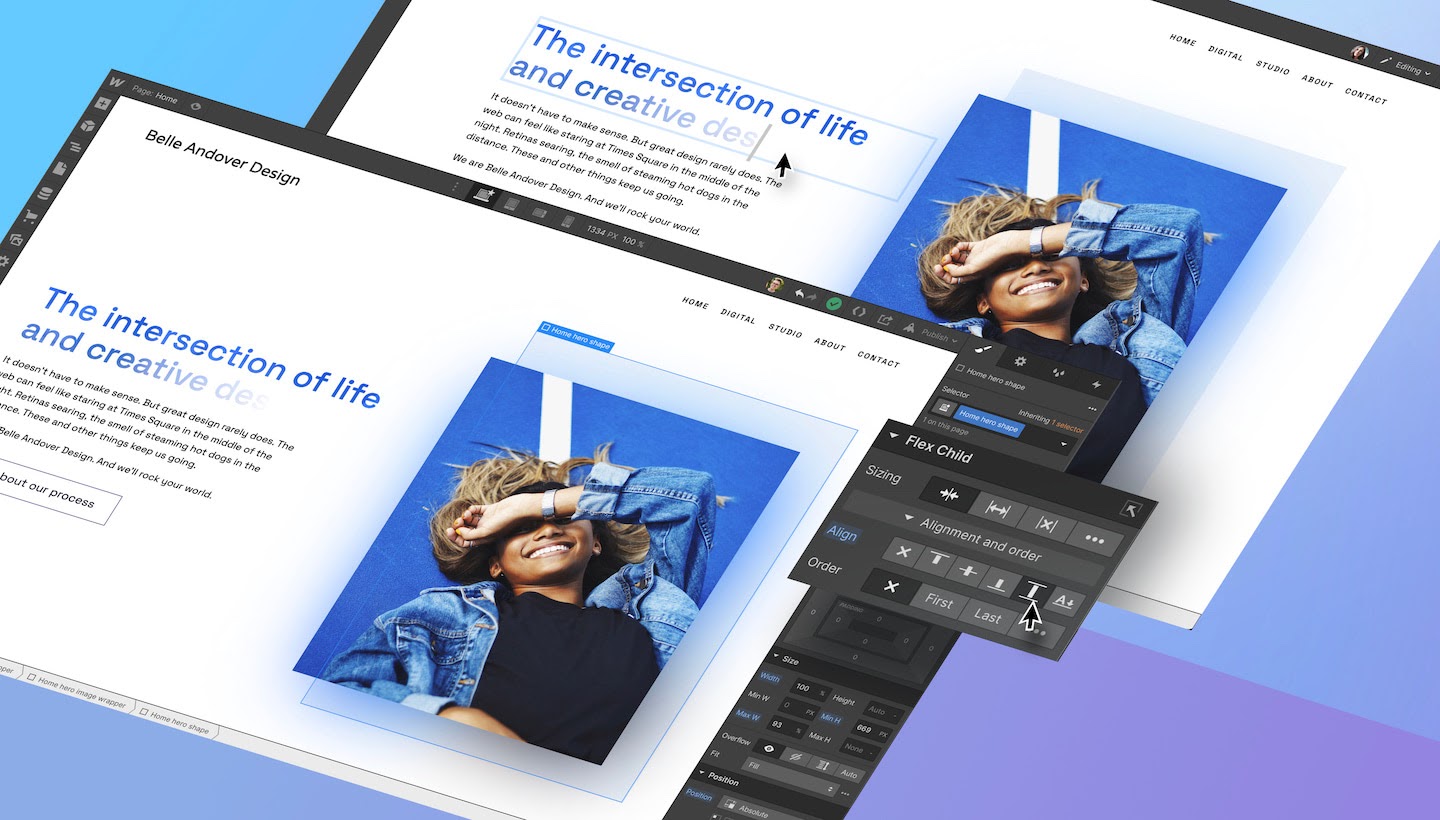The width and height of the screenshot is (1440, 820).
Task: Open the Assets image panel
Action: 16,240
